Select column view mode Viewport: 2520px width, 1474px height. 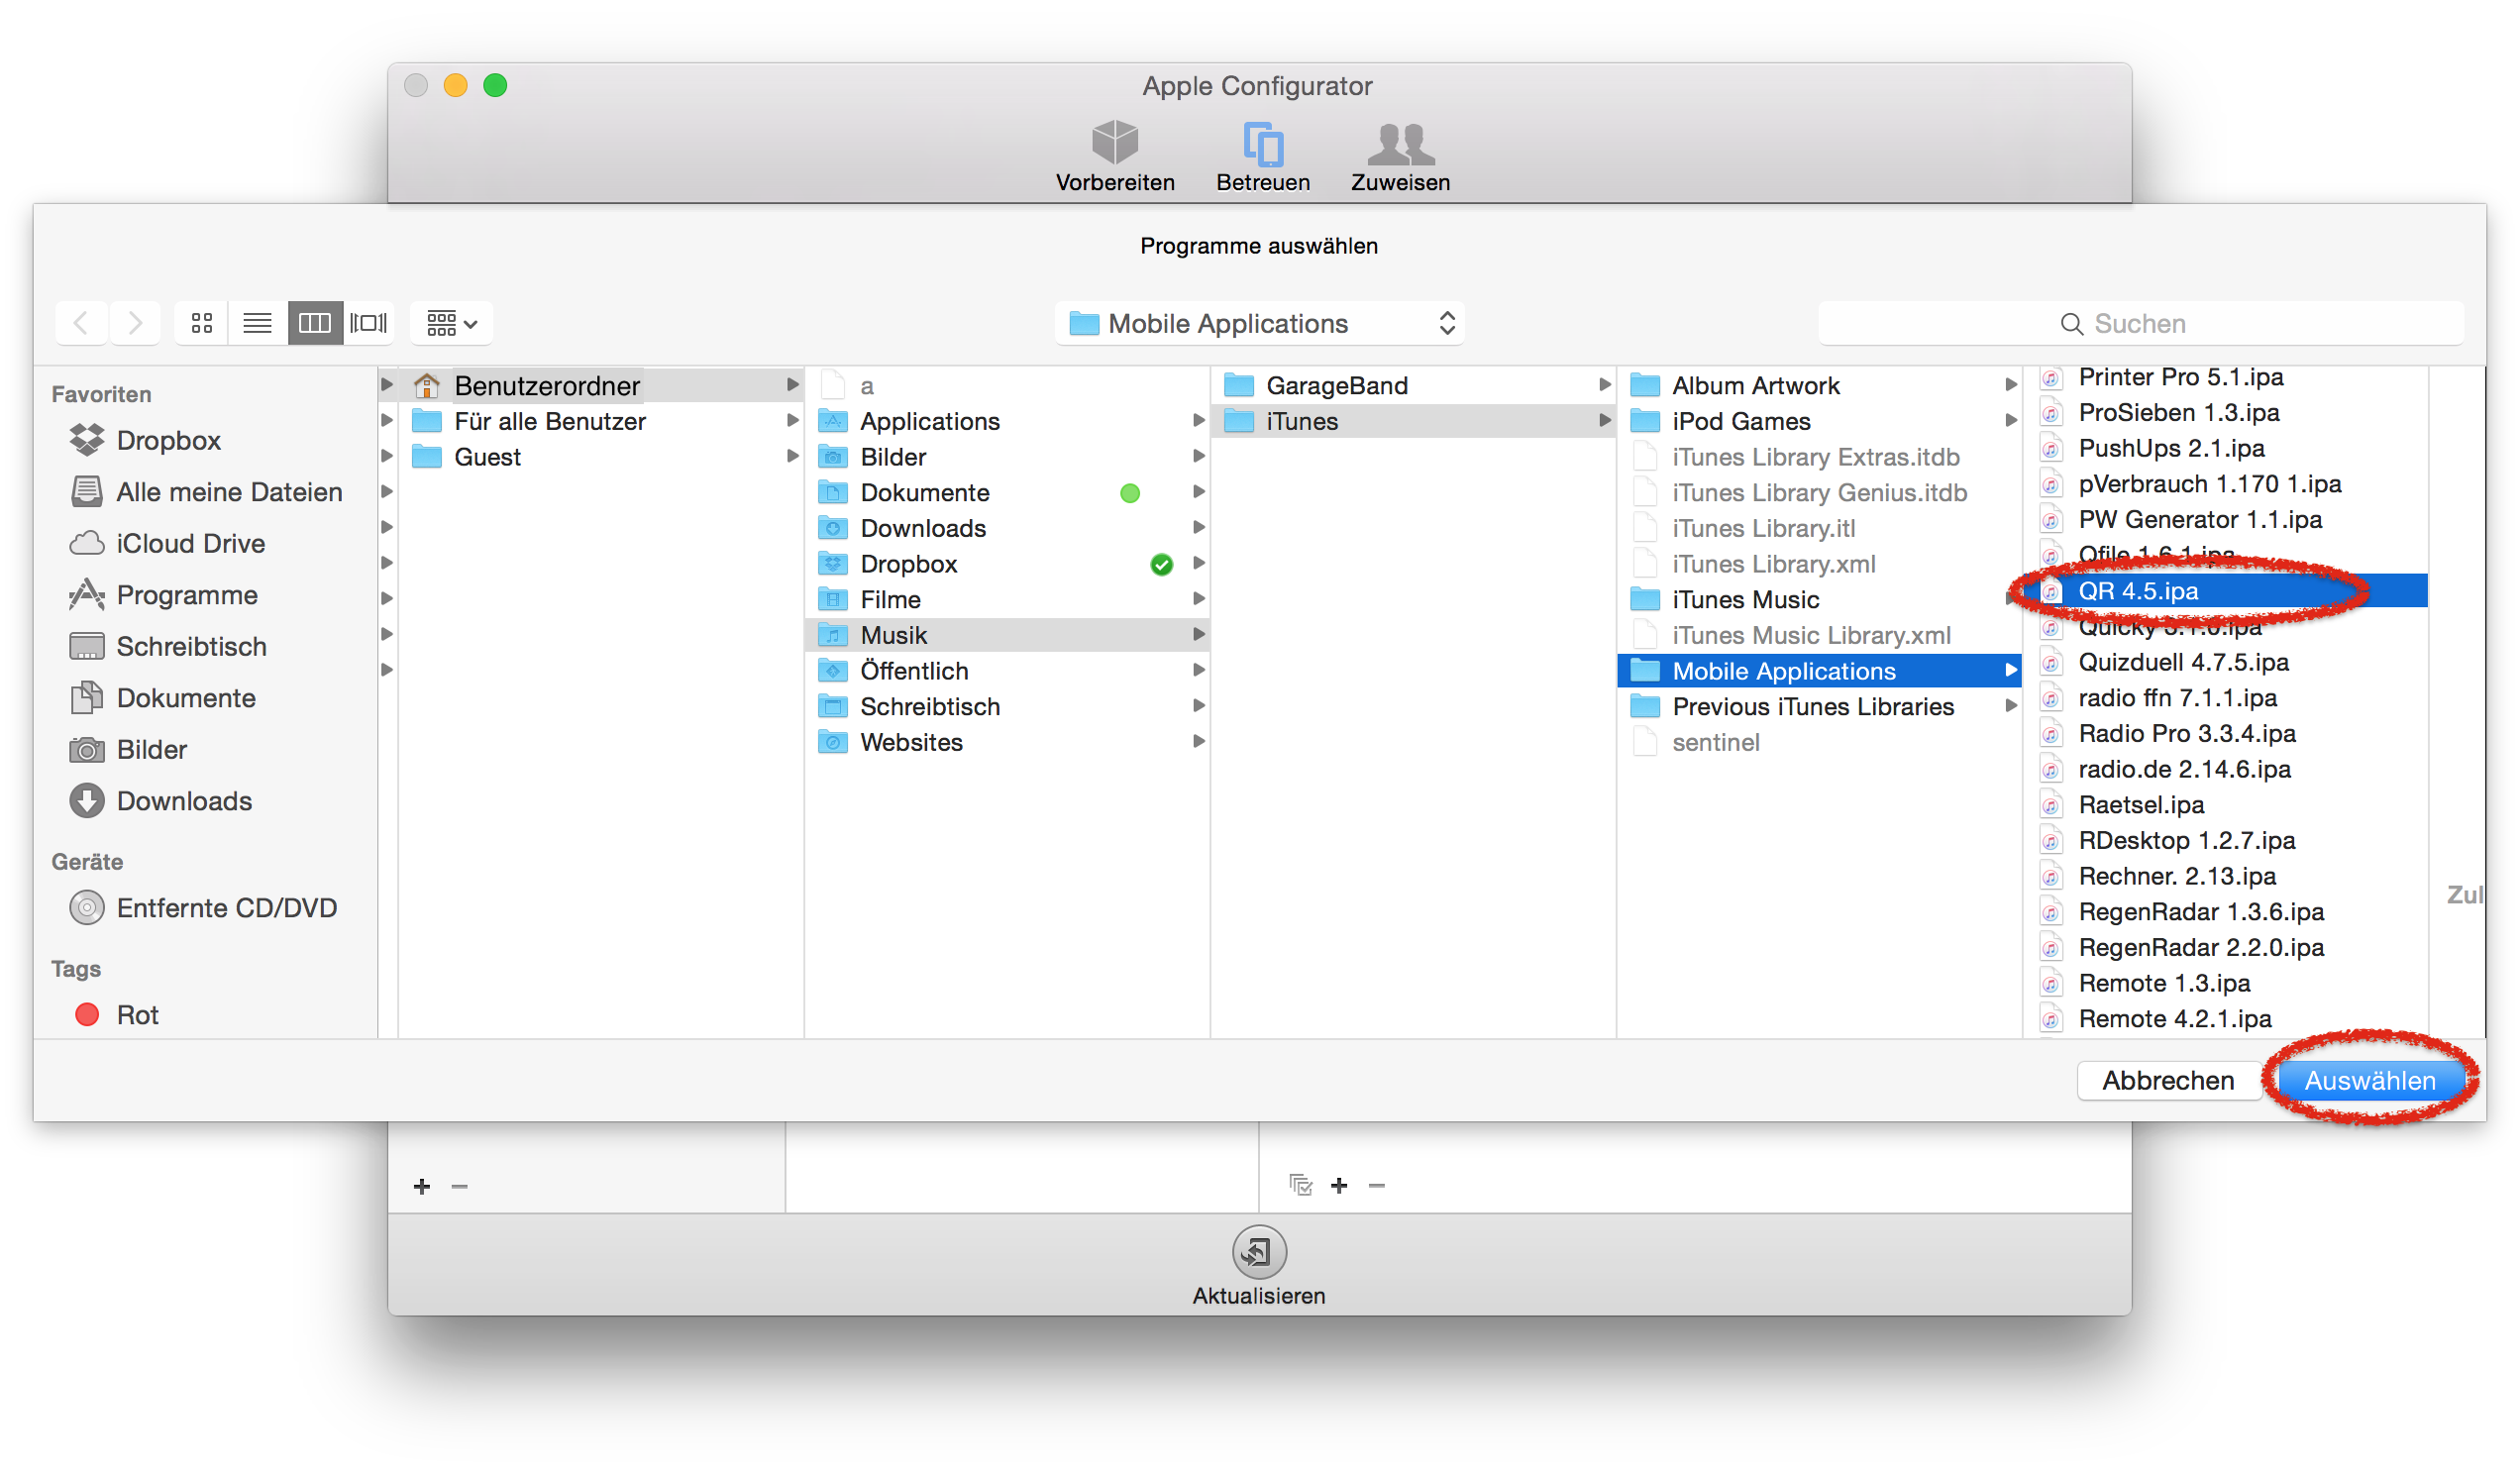pos(314,323)
